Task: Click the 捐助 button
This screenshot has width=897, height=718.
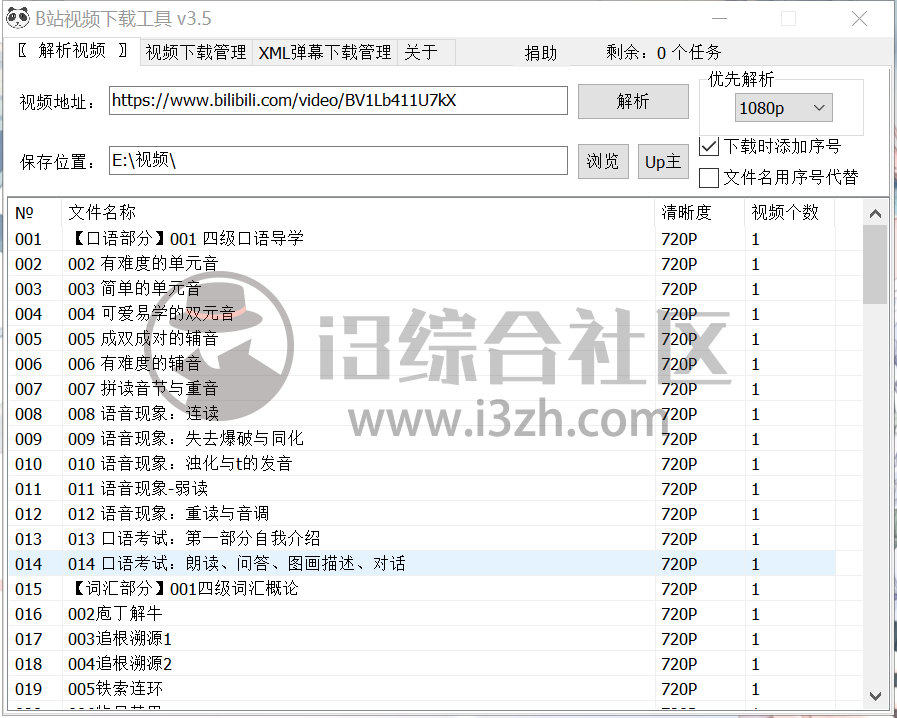Action: [541, 53]
